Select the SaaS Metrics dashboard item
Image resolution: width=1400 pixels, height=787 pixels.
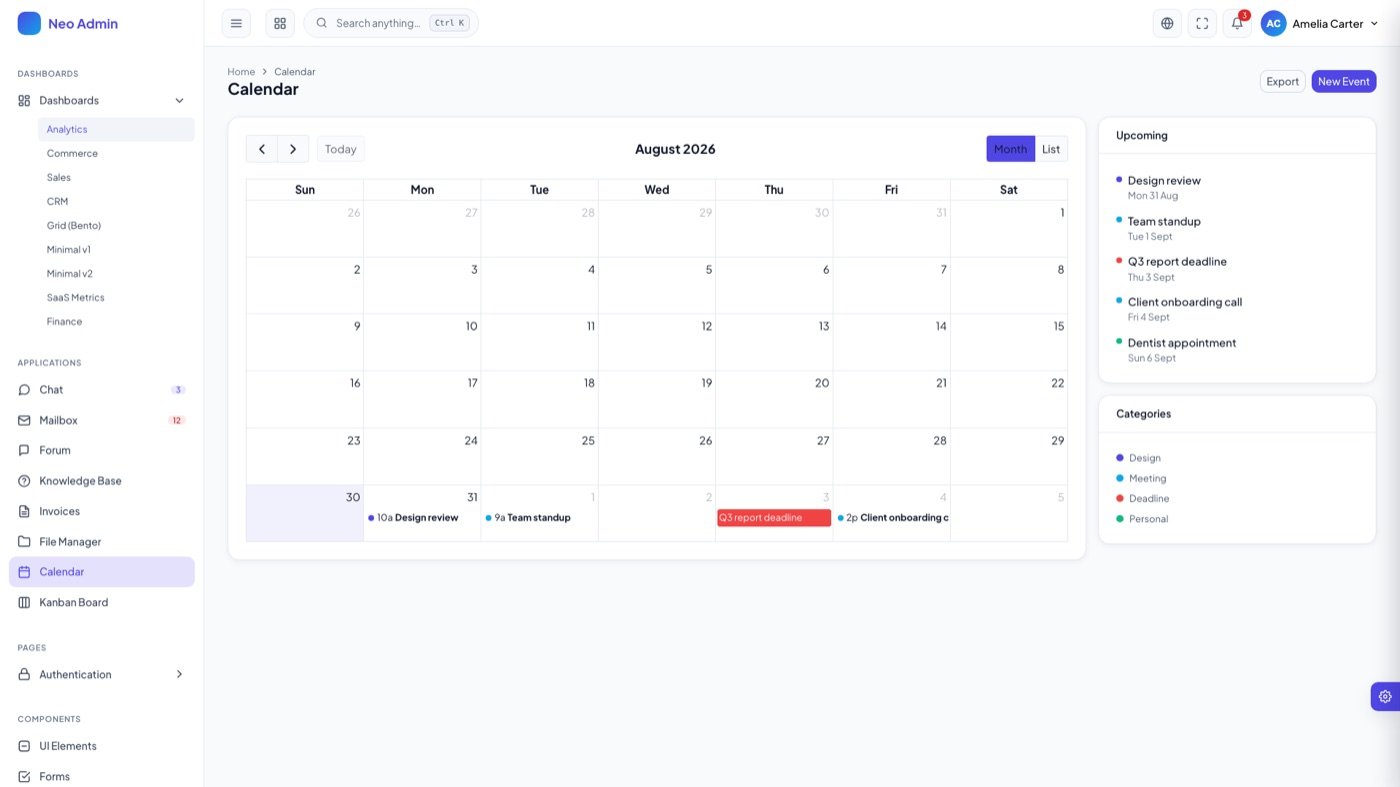pos(116,297)
